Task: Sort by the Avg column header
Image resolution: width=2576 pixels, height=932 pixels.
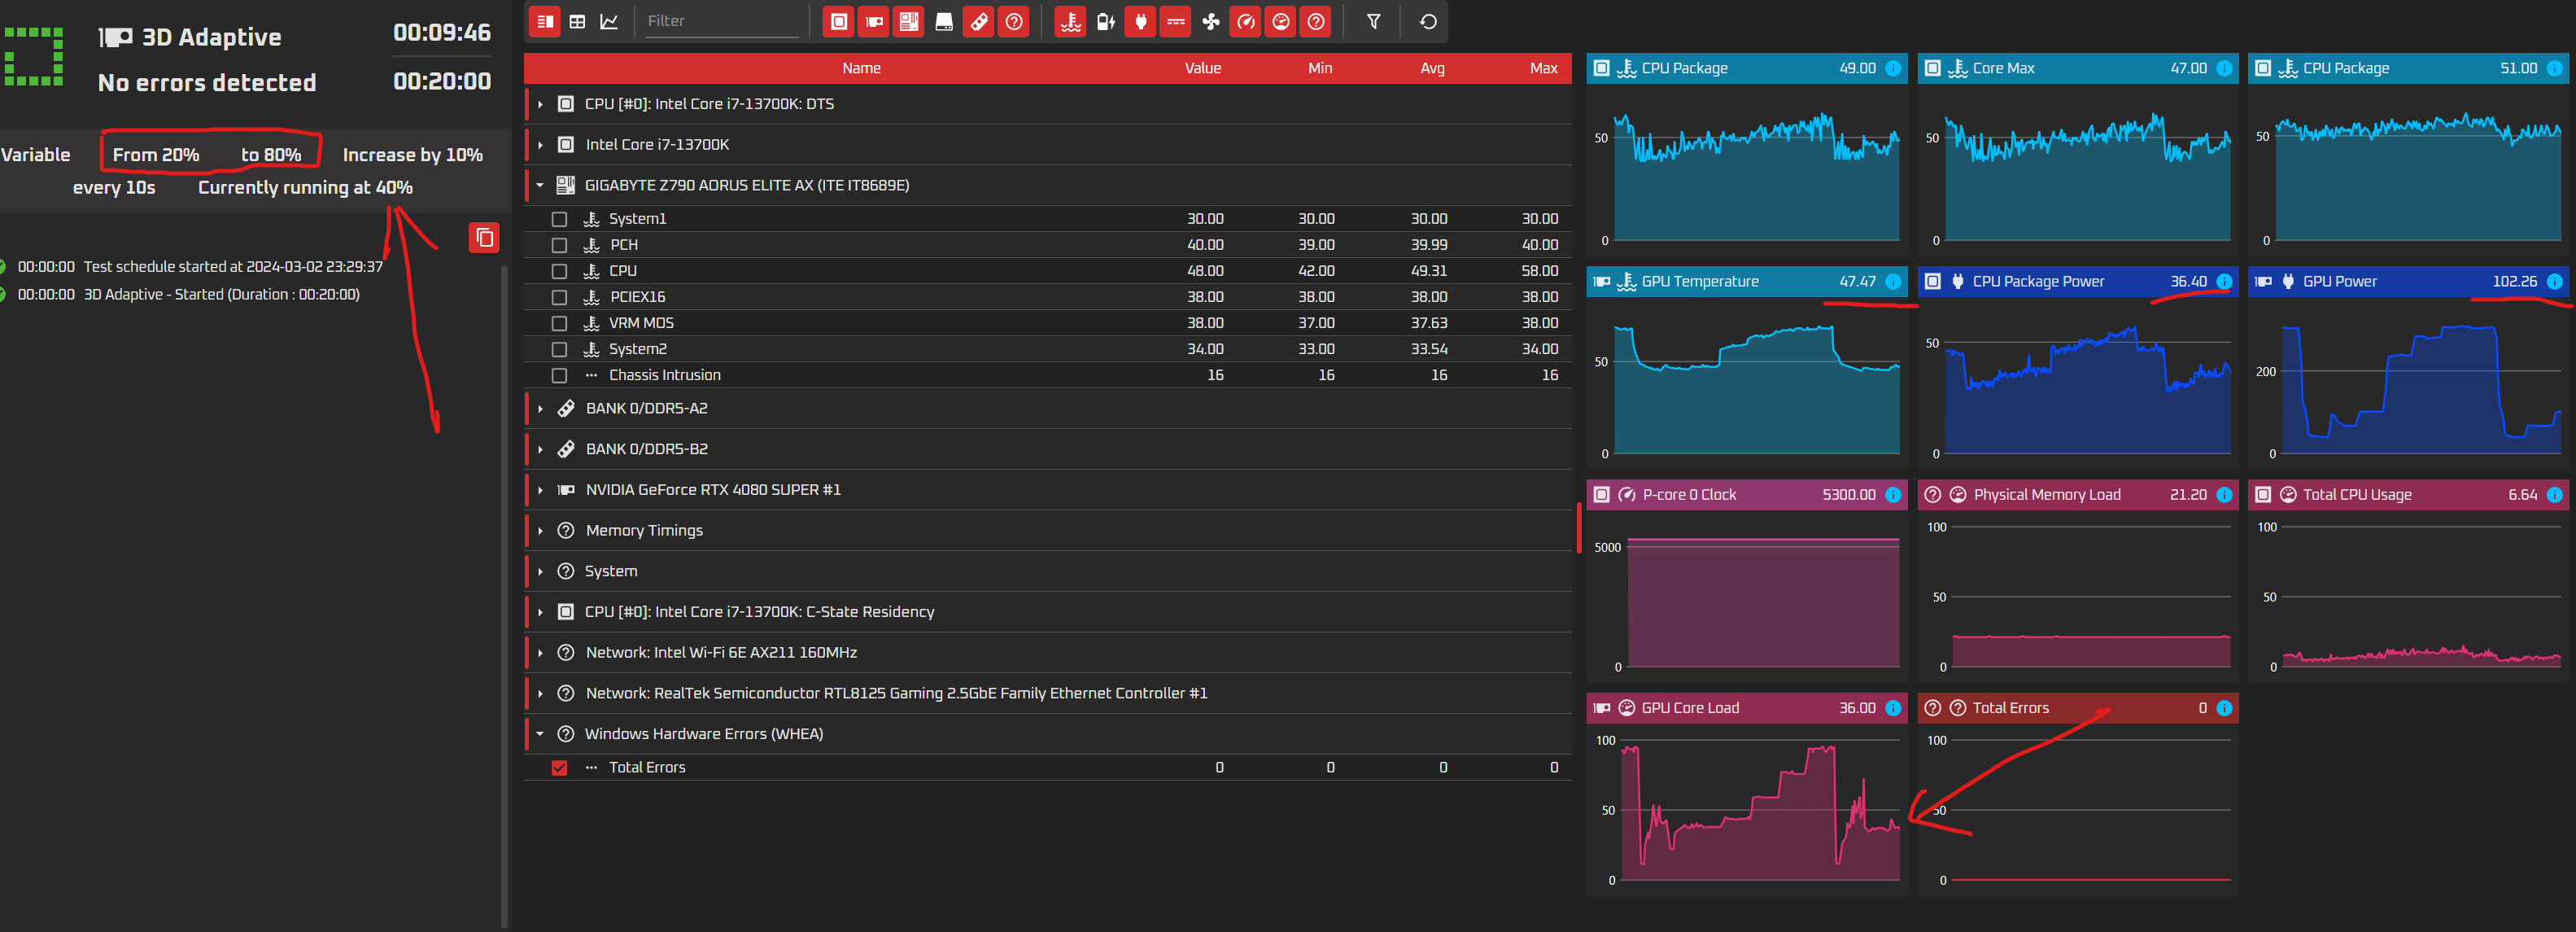Action: [1432, 68]
